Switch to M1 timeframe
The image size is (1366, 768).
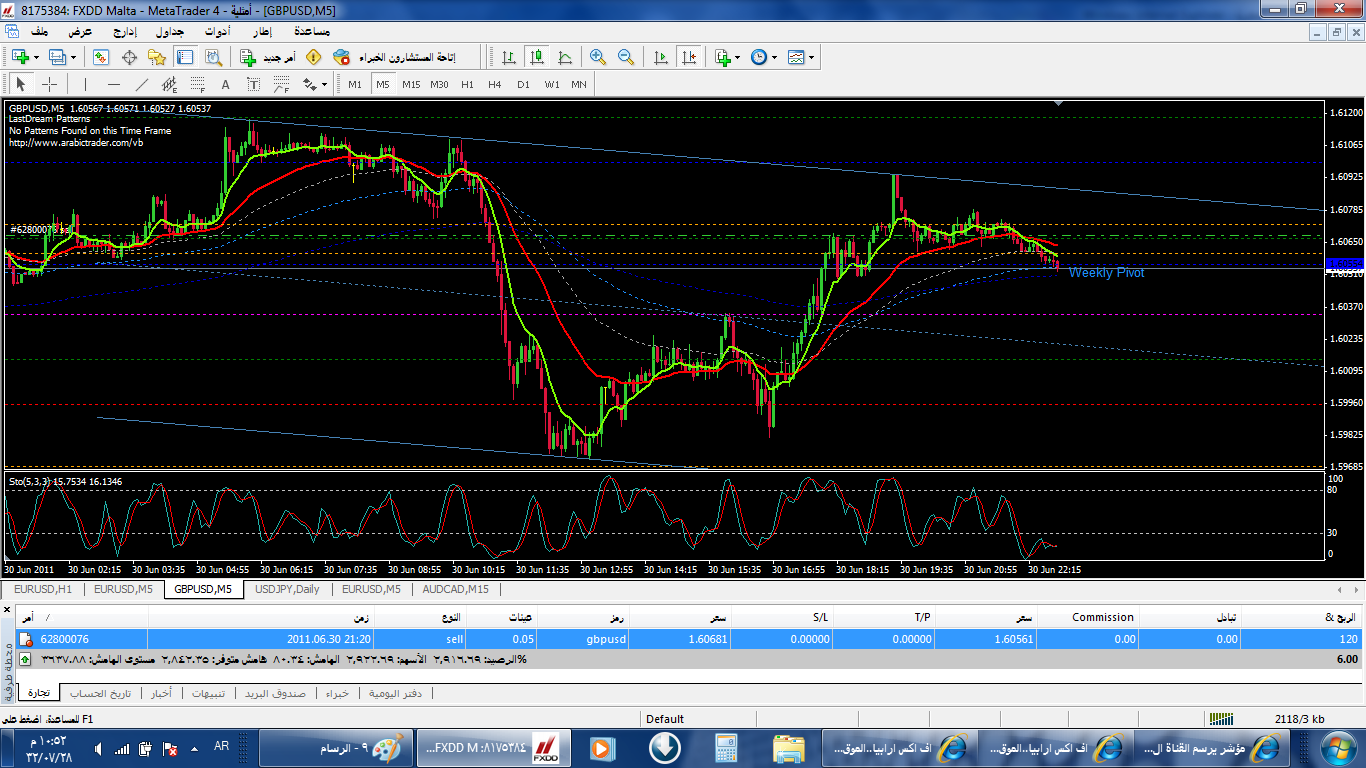tap(355, 84)
